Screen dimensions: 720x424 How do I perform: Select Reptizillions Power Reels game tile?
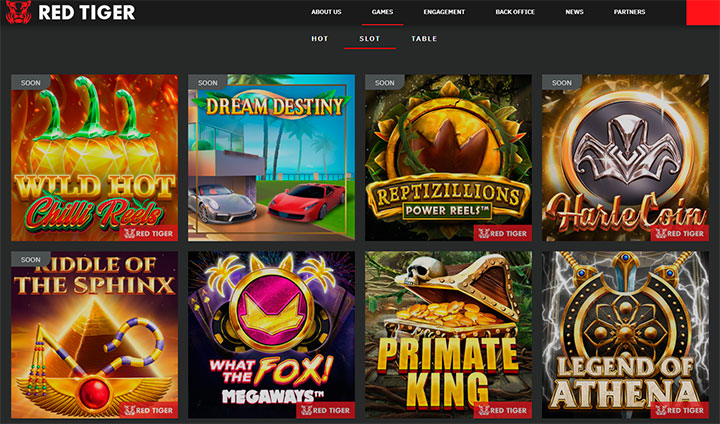448,158
